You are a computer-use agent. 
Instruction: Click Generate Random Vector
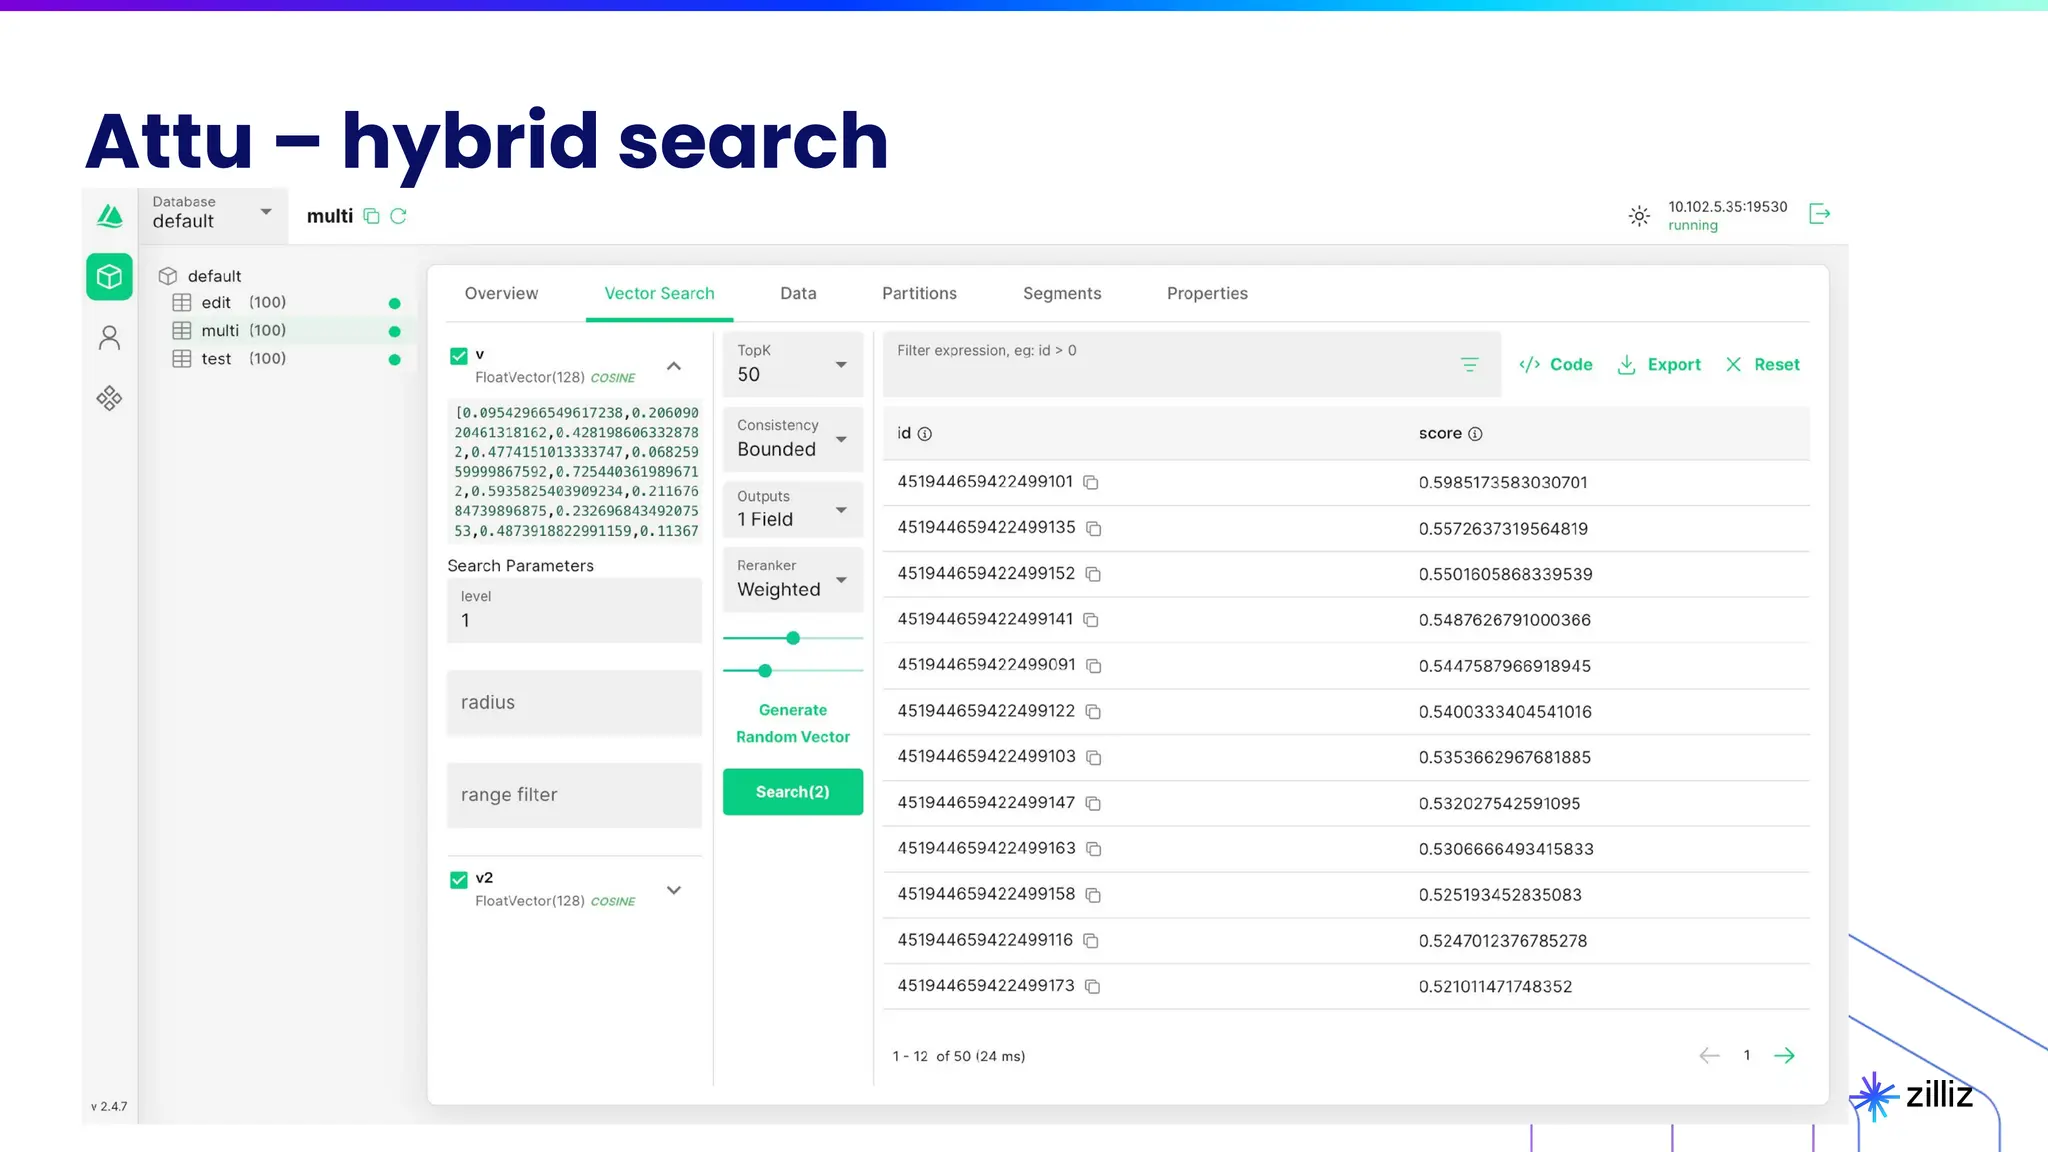tap(793, 723)
